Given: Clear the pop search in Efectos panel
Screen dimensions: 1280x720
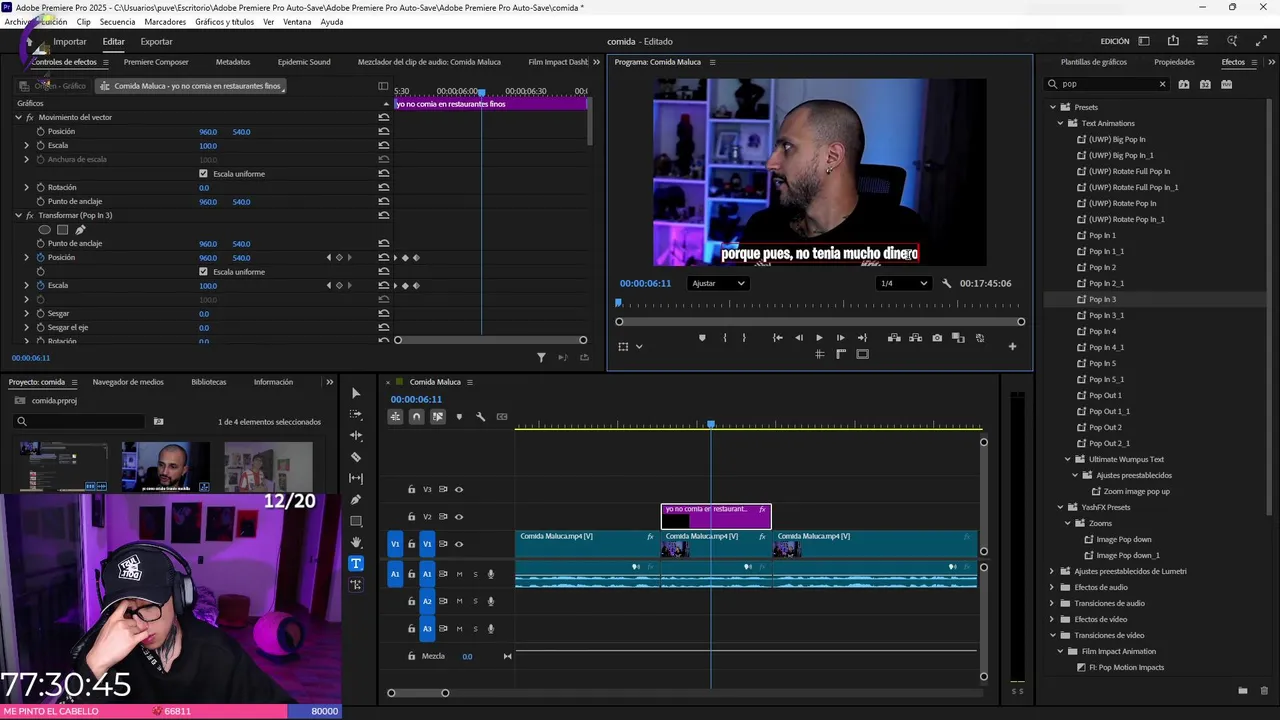Looking at the screenshot, I should [1162, 85].
